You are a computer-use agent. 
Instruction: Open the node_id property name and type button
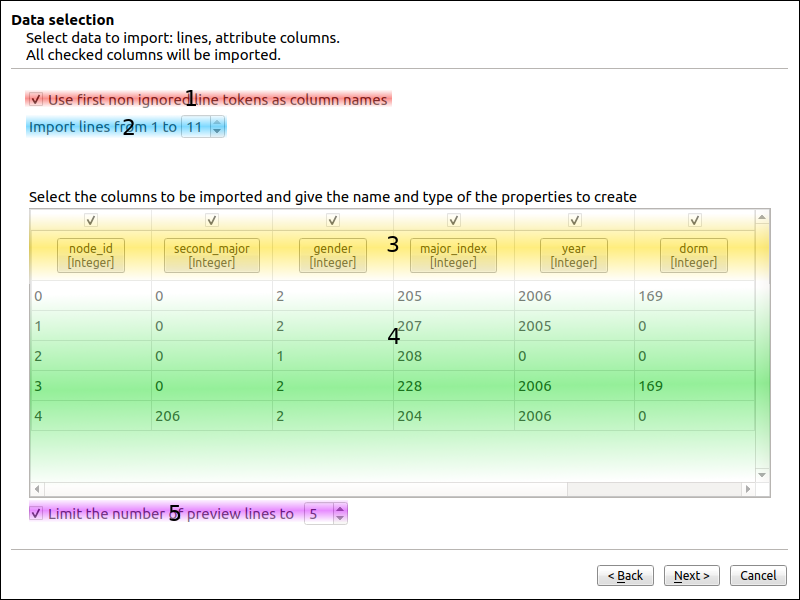[x=90, y=255]
